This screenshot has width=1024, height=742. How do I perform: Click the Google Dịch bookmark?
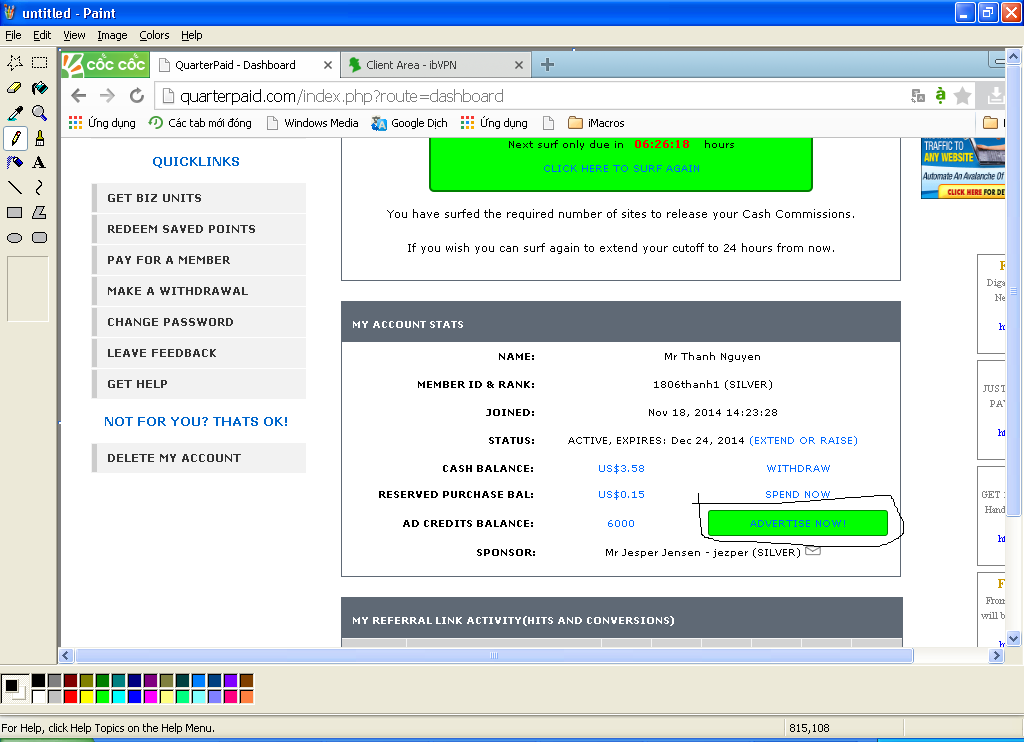(x=409, y=123)
